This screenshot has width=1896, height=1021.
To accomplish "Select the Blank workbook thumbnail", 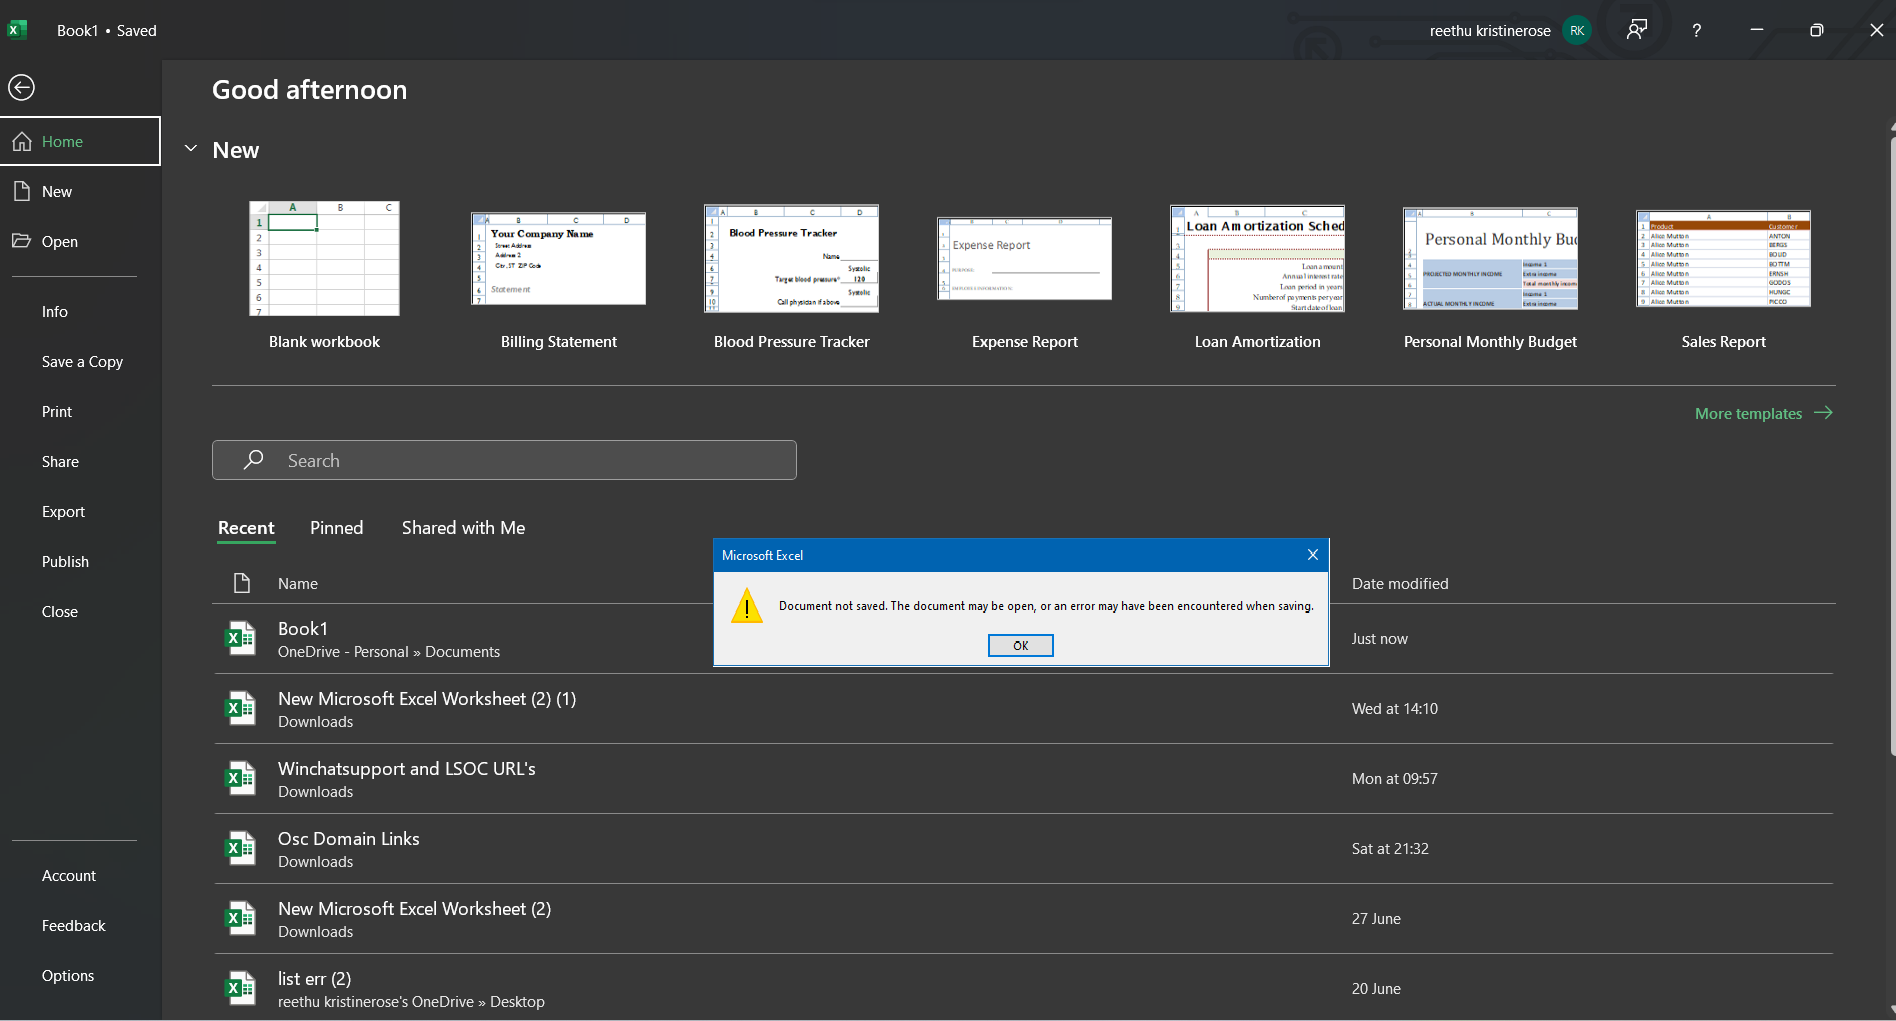I will [324, 259].
